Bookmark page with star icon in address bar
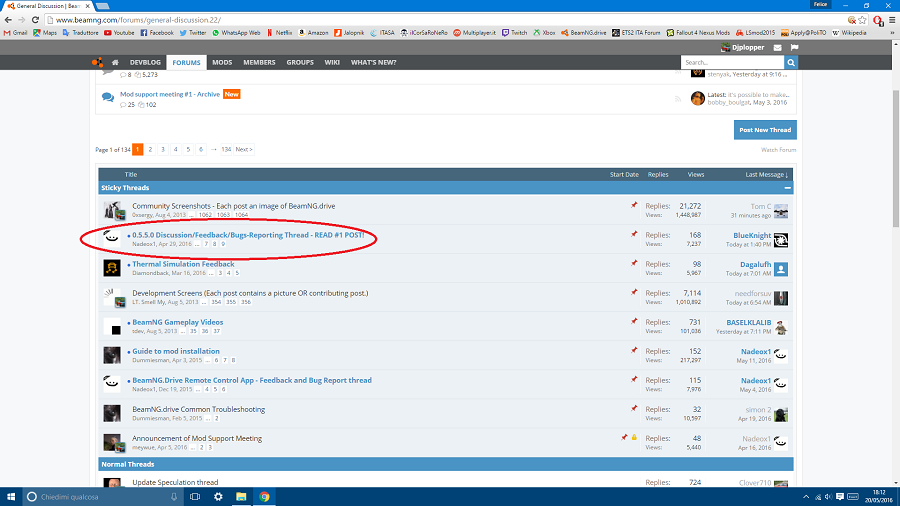Image resolution: width=900 pixels, height=506 pixels. [x=863, y=20]
